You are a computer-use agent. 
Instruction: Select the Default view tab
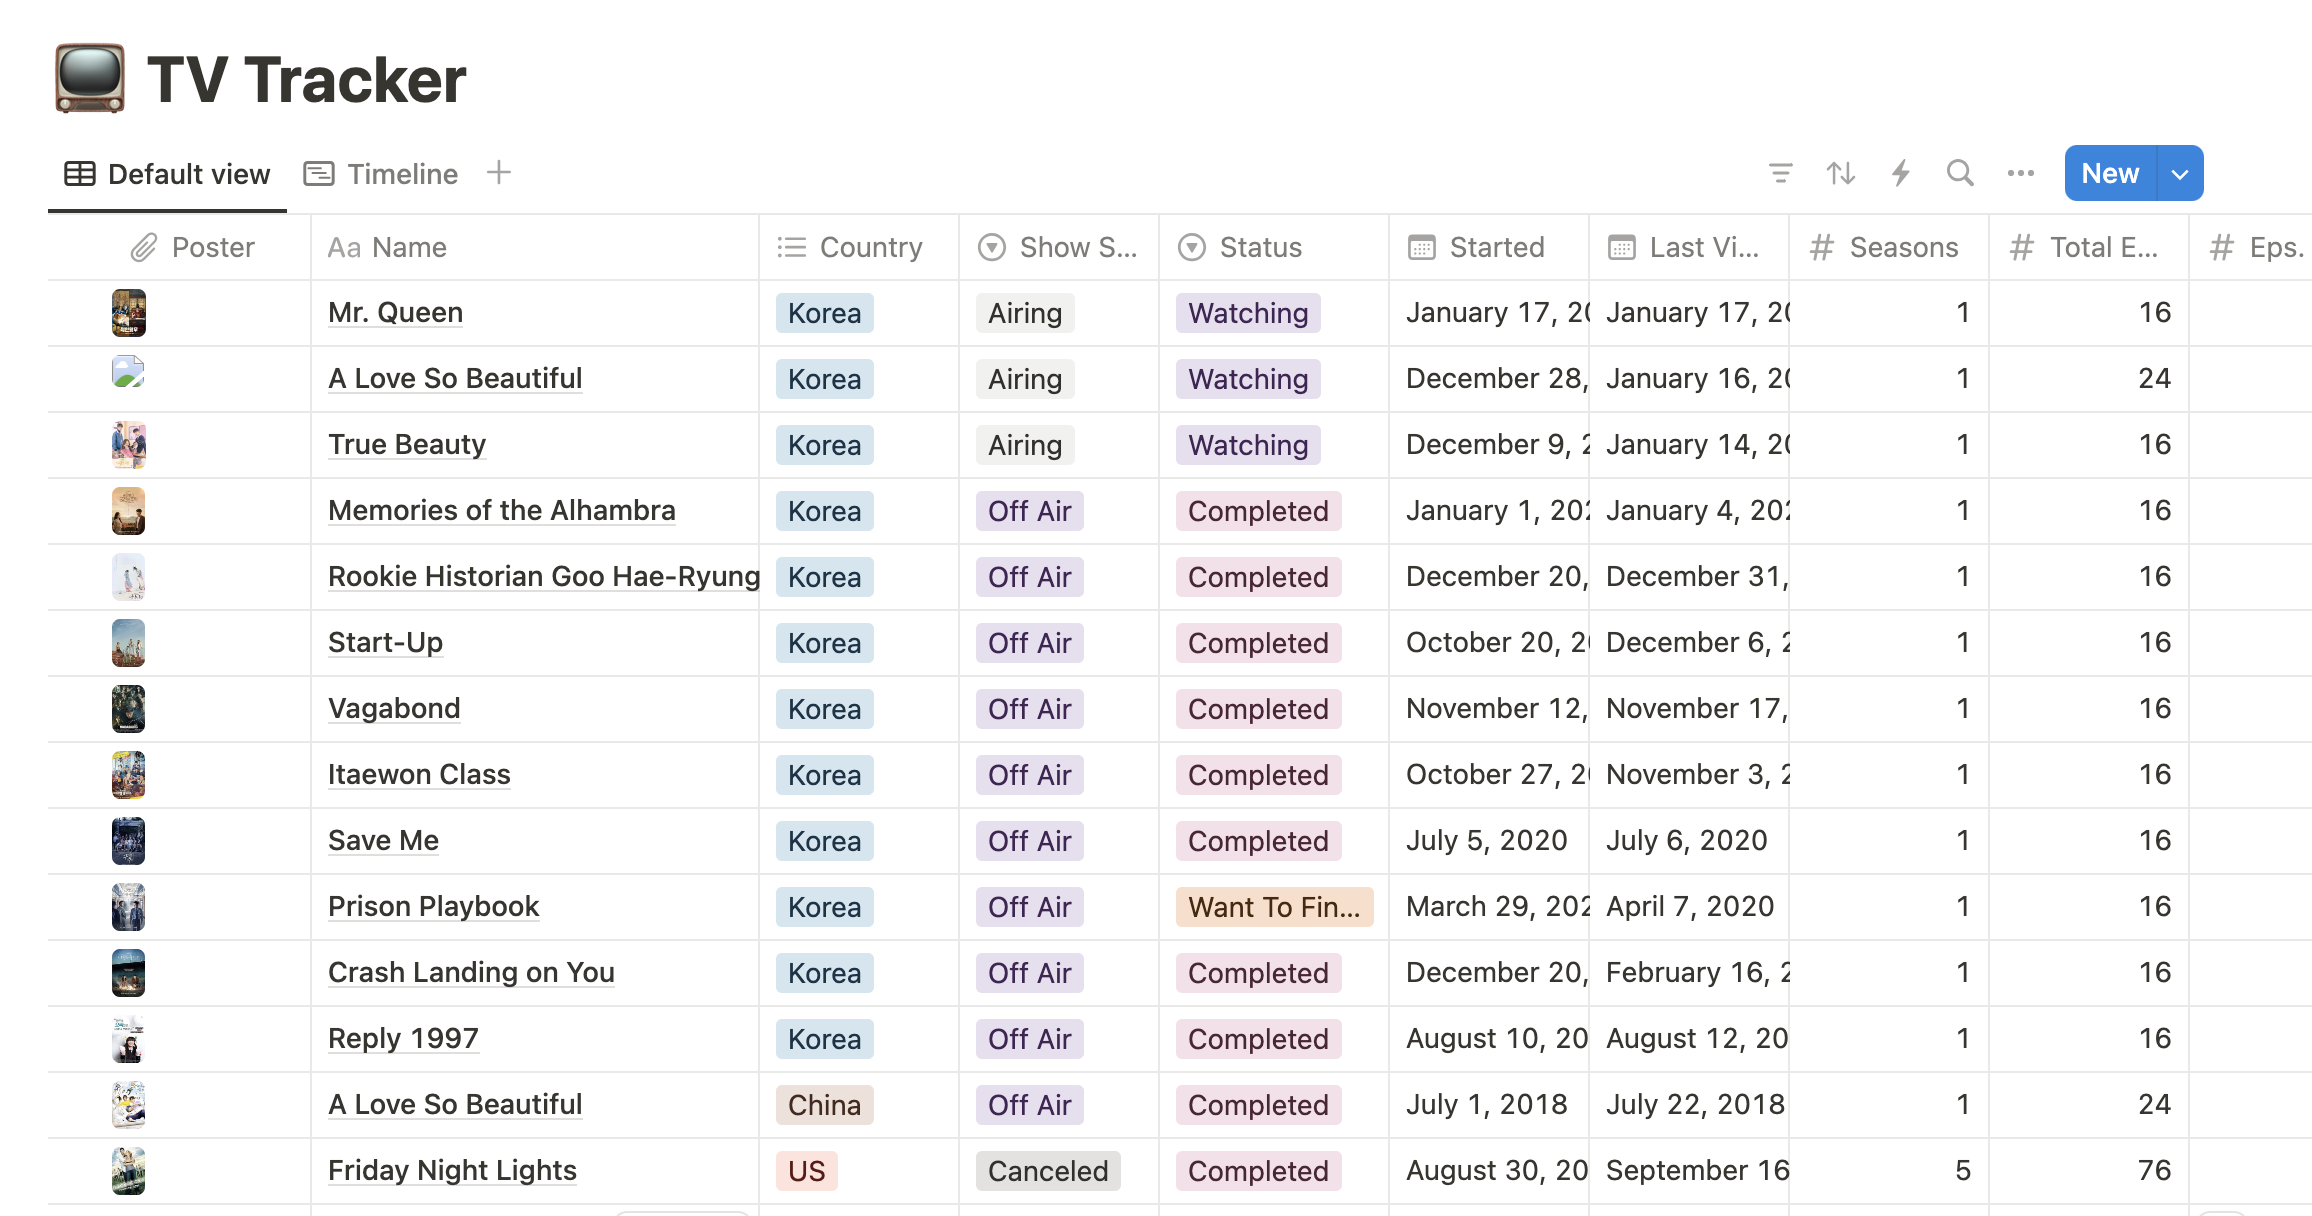tap(165, 173)
